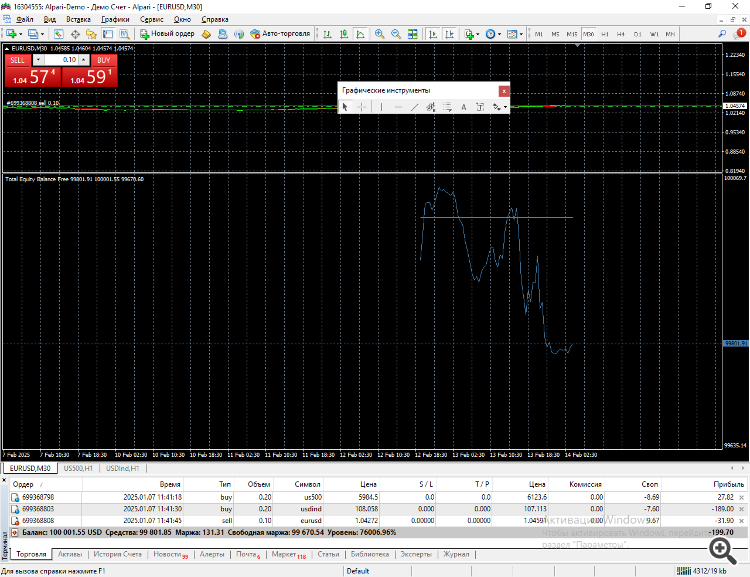Select the cursor arrow tool
Screen dimensions: 750x577
click(345, 107)
